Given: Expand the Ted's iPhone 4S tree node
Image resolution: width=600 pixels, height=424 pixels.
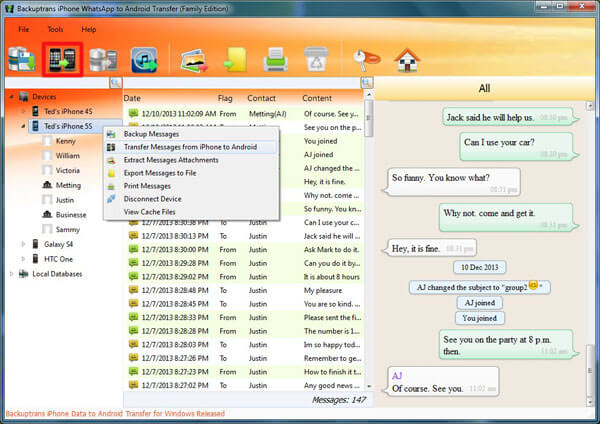Looking at the screenshot, I should pyautogui.click(x=22, y=112).
